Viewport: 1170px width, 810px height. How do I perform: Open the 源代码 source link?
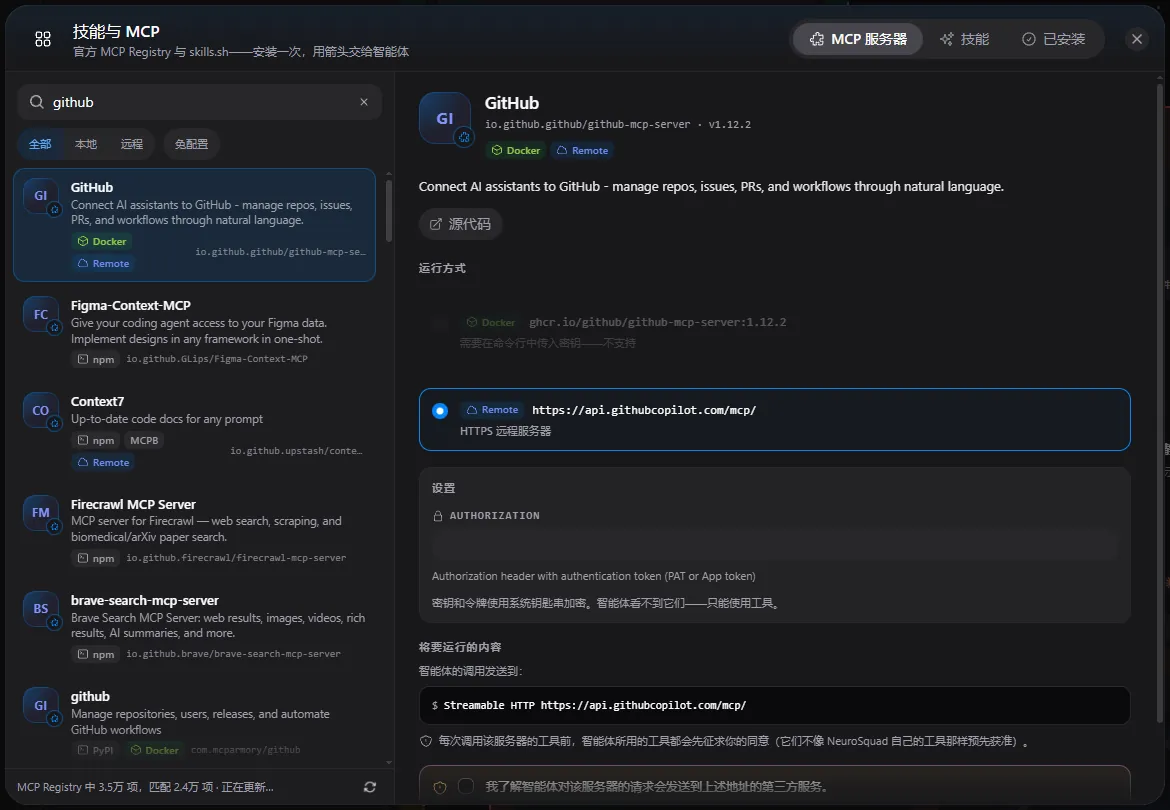pyautogui.click(x=460, y=224)
